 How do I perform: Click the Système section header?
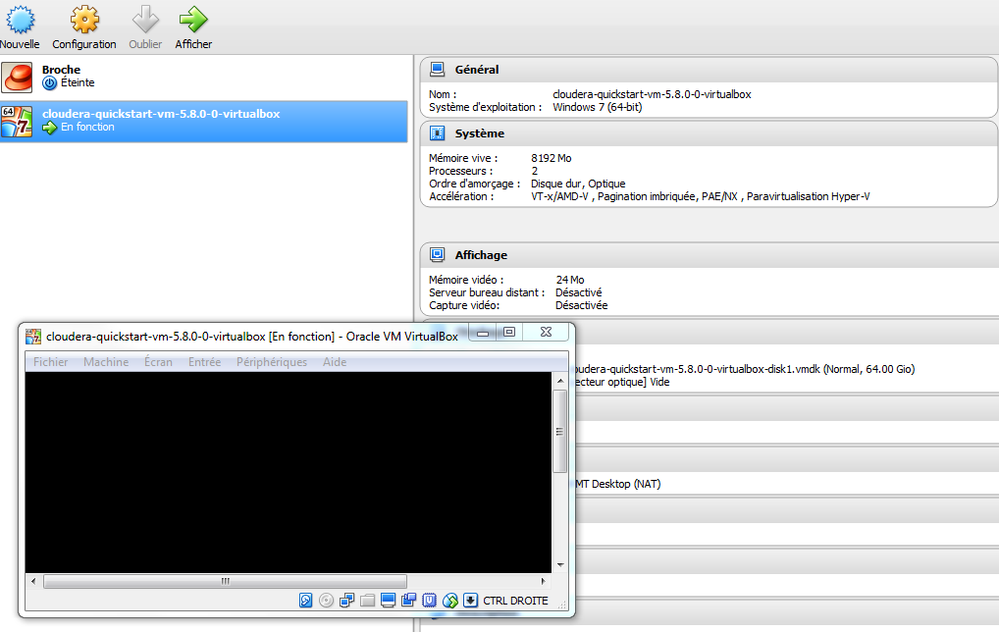point(708,133)
